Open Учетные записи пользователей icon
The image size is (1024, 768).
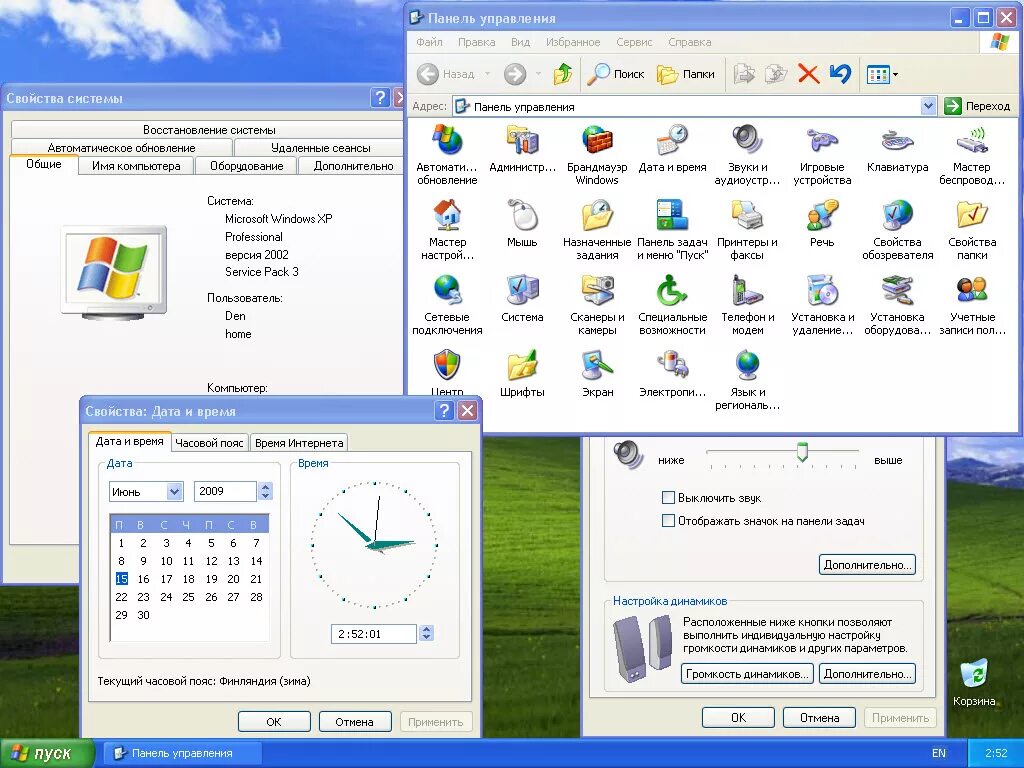972,305
